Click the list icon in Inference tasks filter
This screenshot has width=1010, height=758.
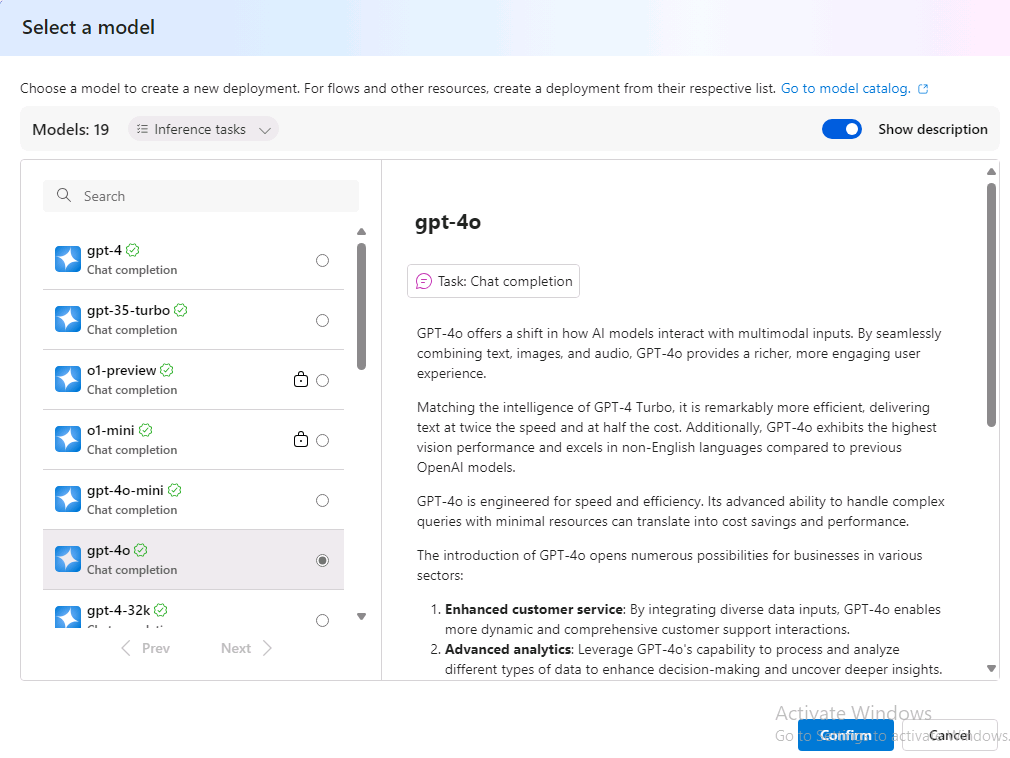point(142,129)
